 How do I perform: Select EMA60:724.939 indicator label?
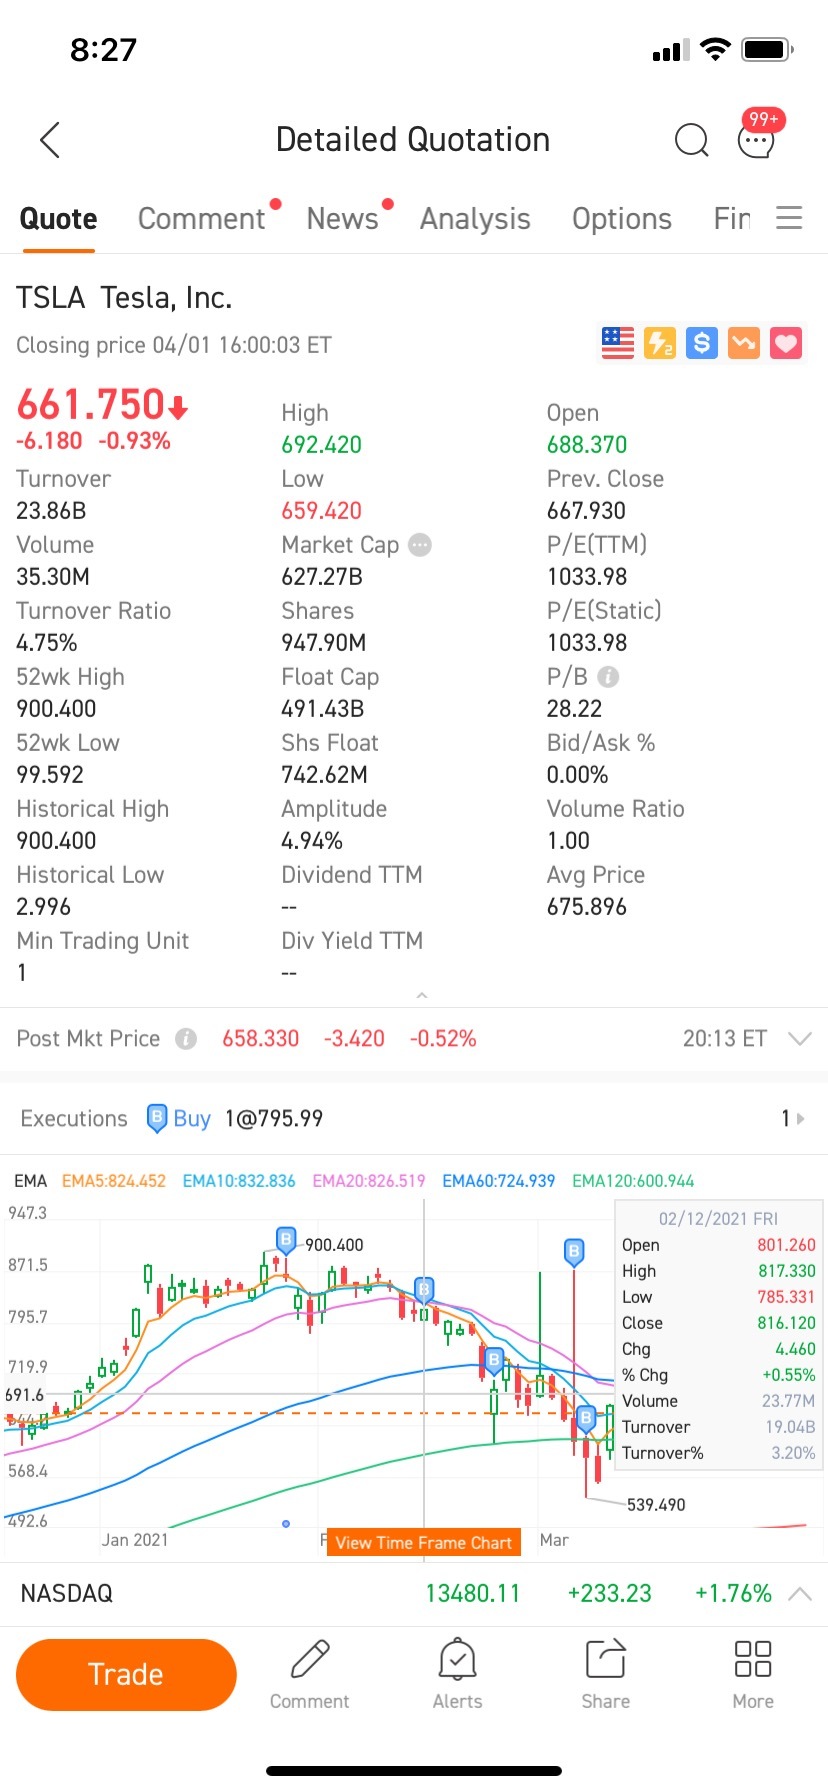499,1181
